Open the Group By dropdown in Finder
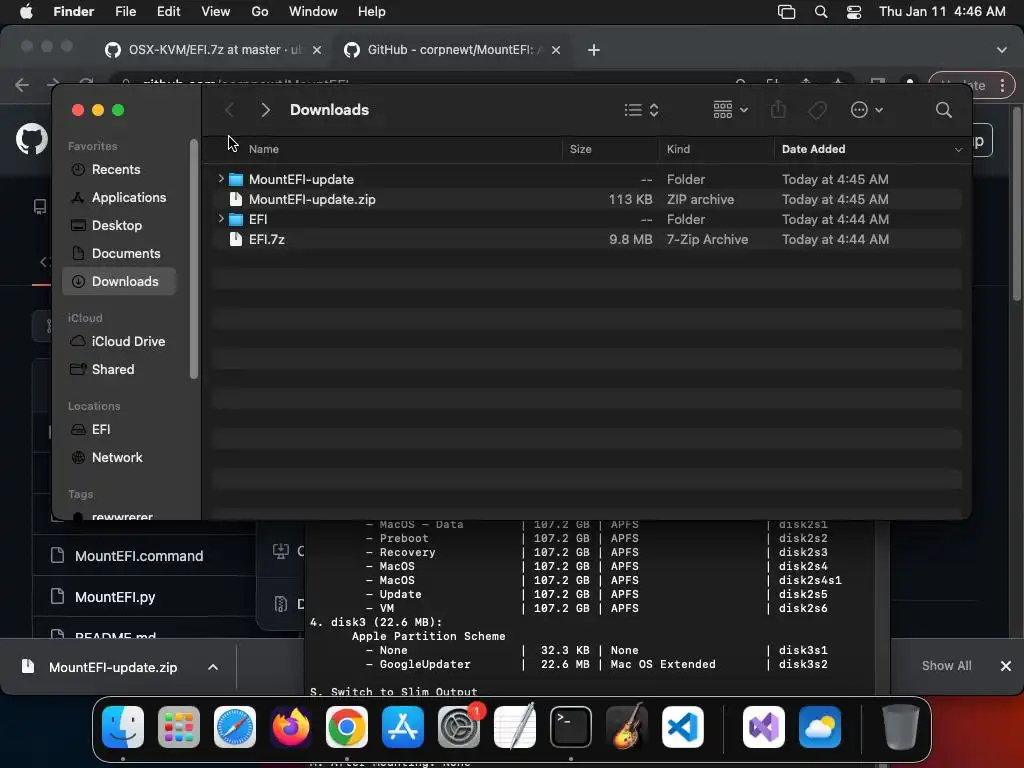Screen dimensions: 1024x768 click(x=730, y=110)
